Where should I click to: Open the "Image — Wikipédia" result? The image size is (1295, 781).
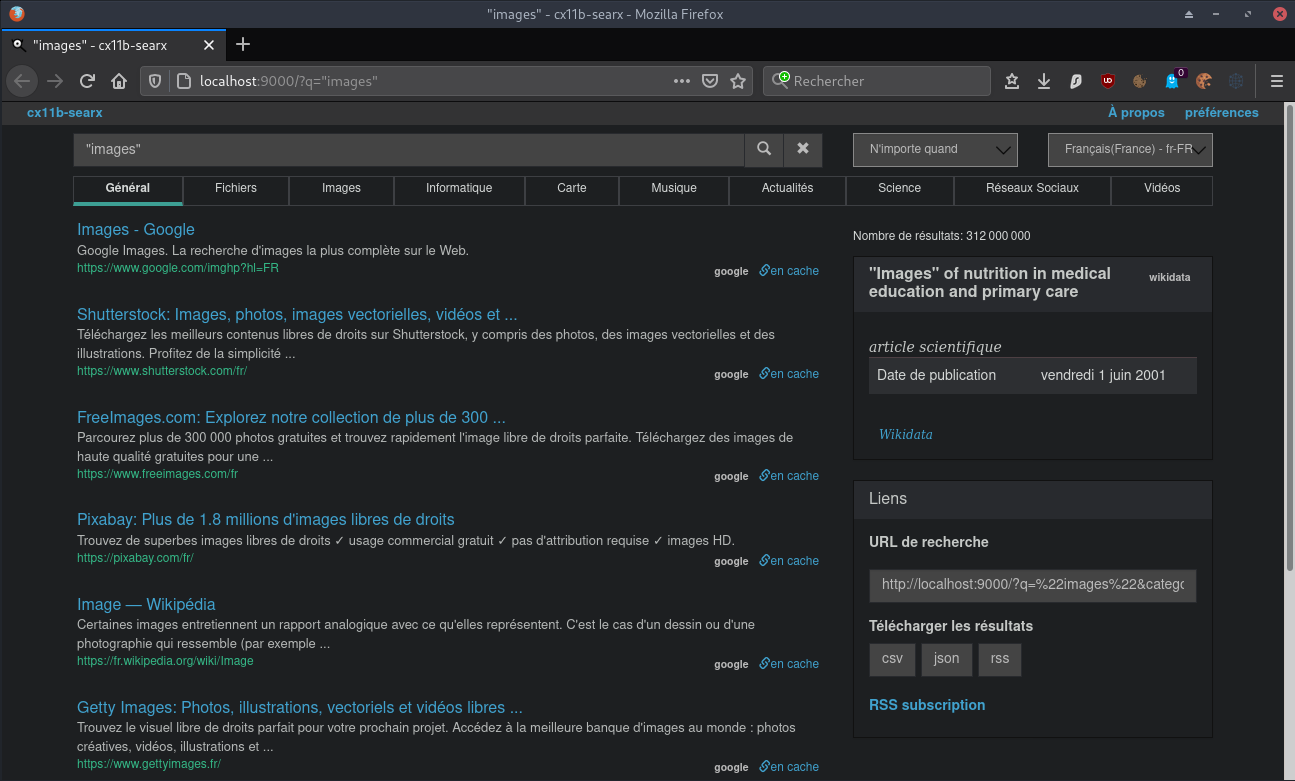[x=146, y=605]
